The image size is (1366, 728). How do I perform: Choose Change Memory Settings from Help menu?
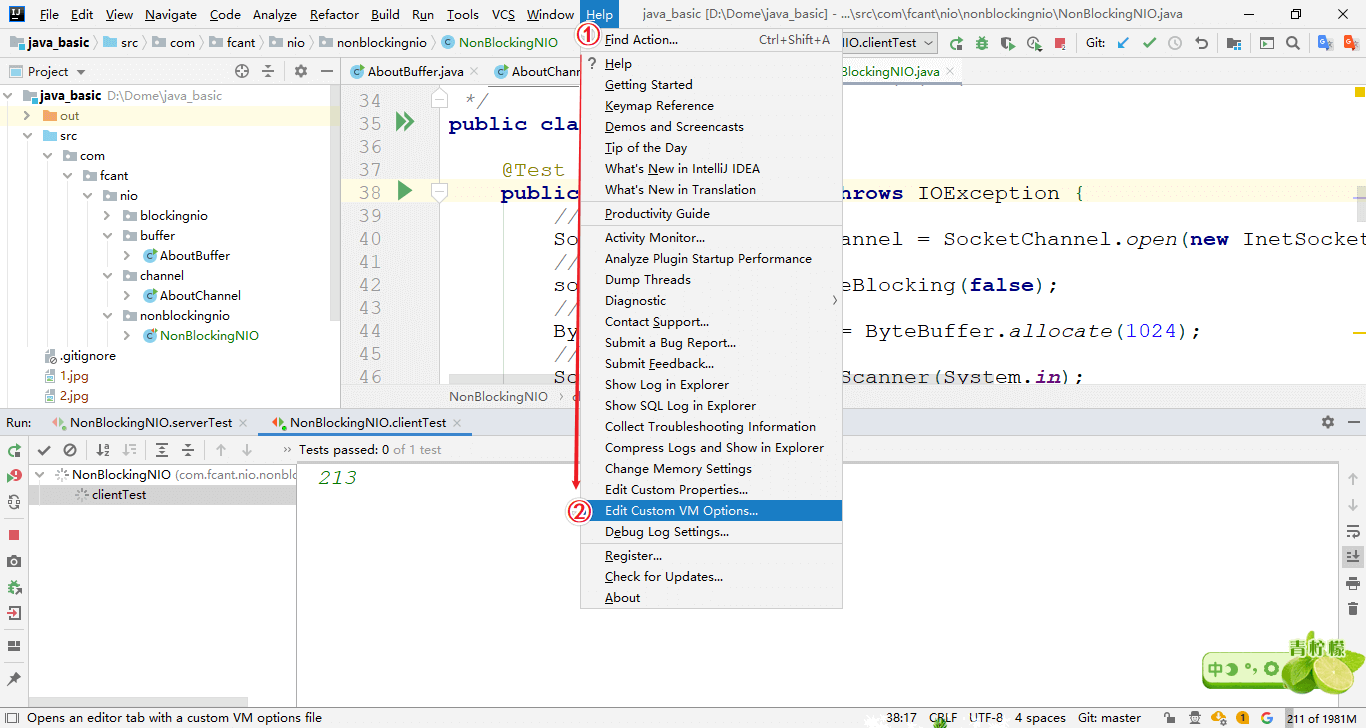pos(711,469)
